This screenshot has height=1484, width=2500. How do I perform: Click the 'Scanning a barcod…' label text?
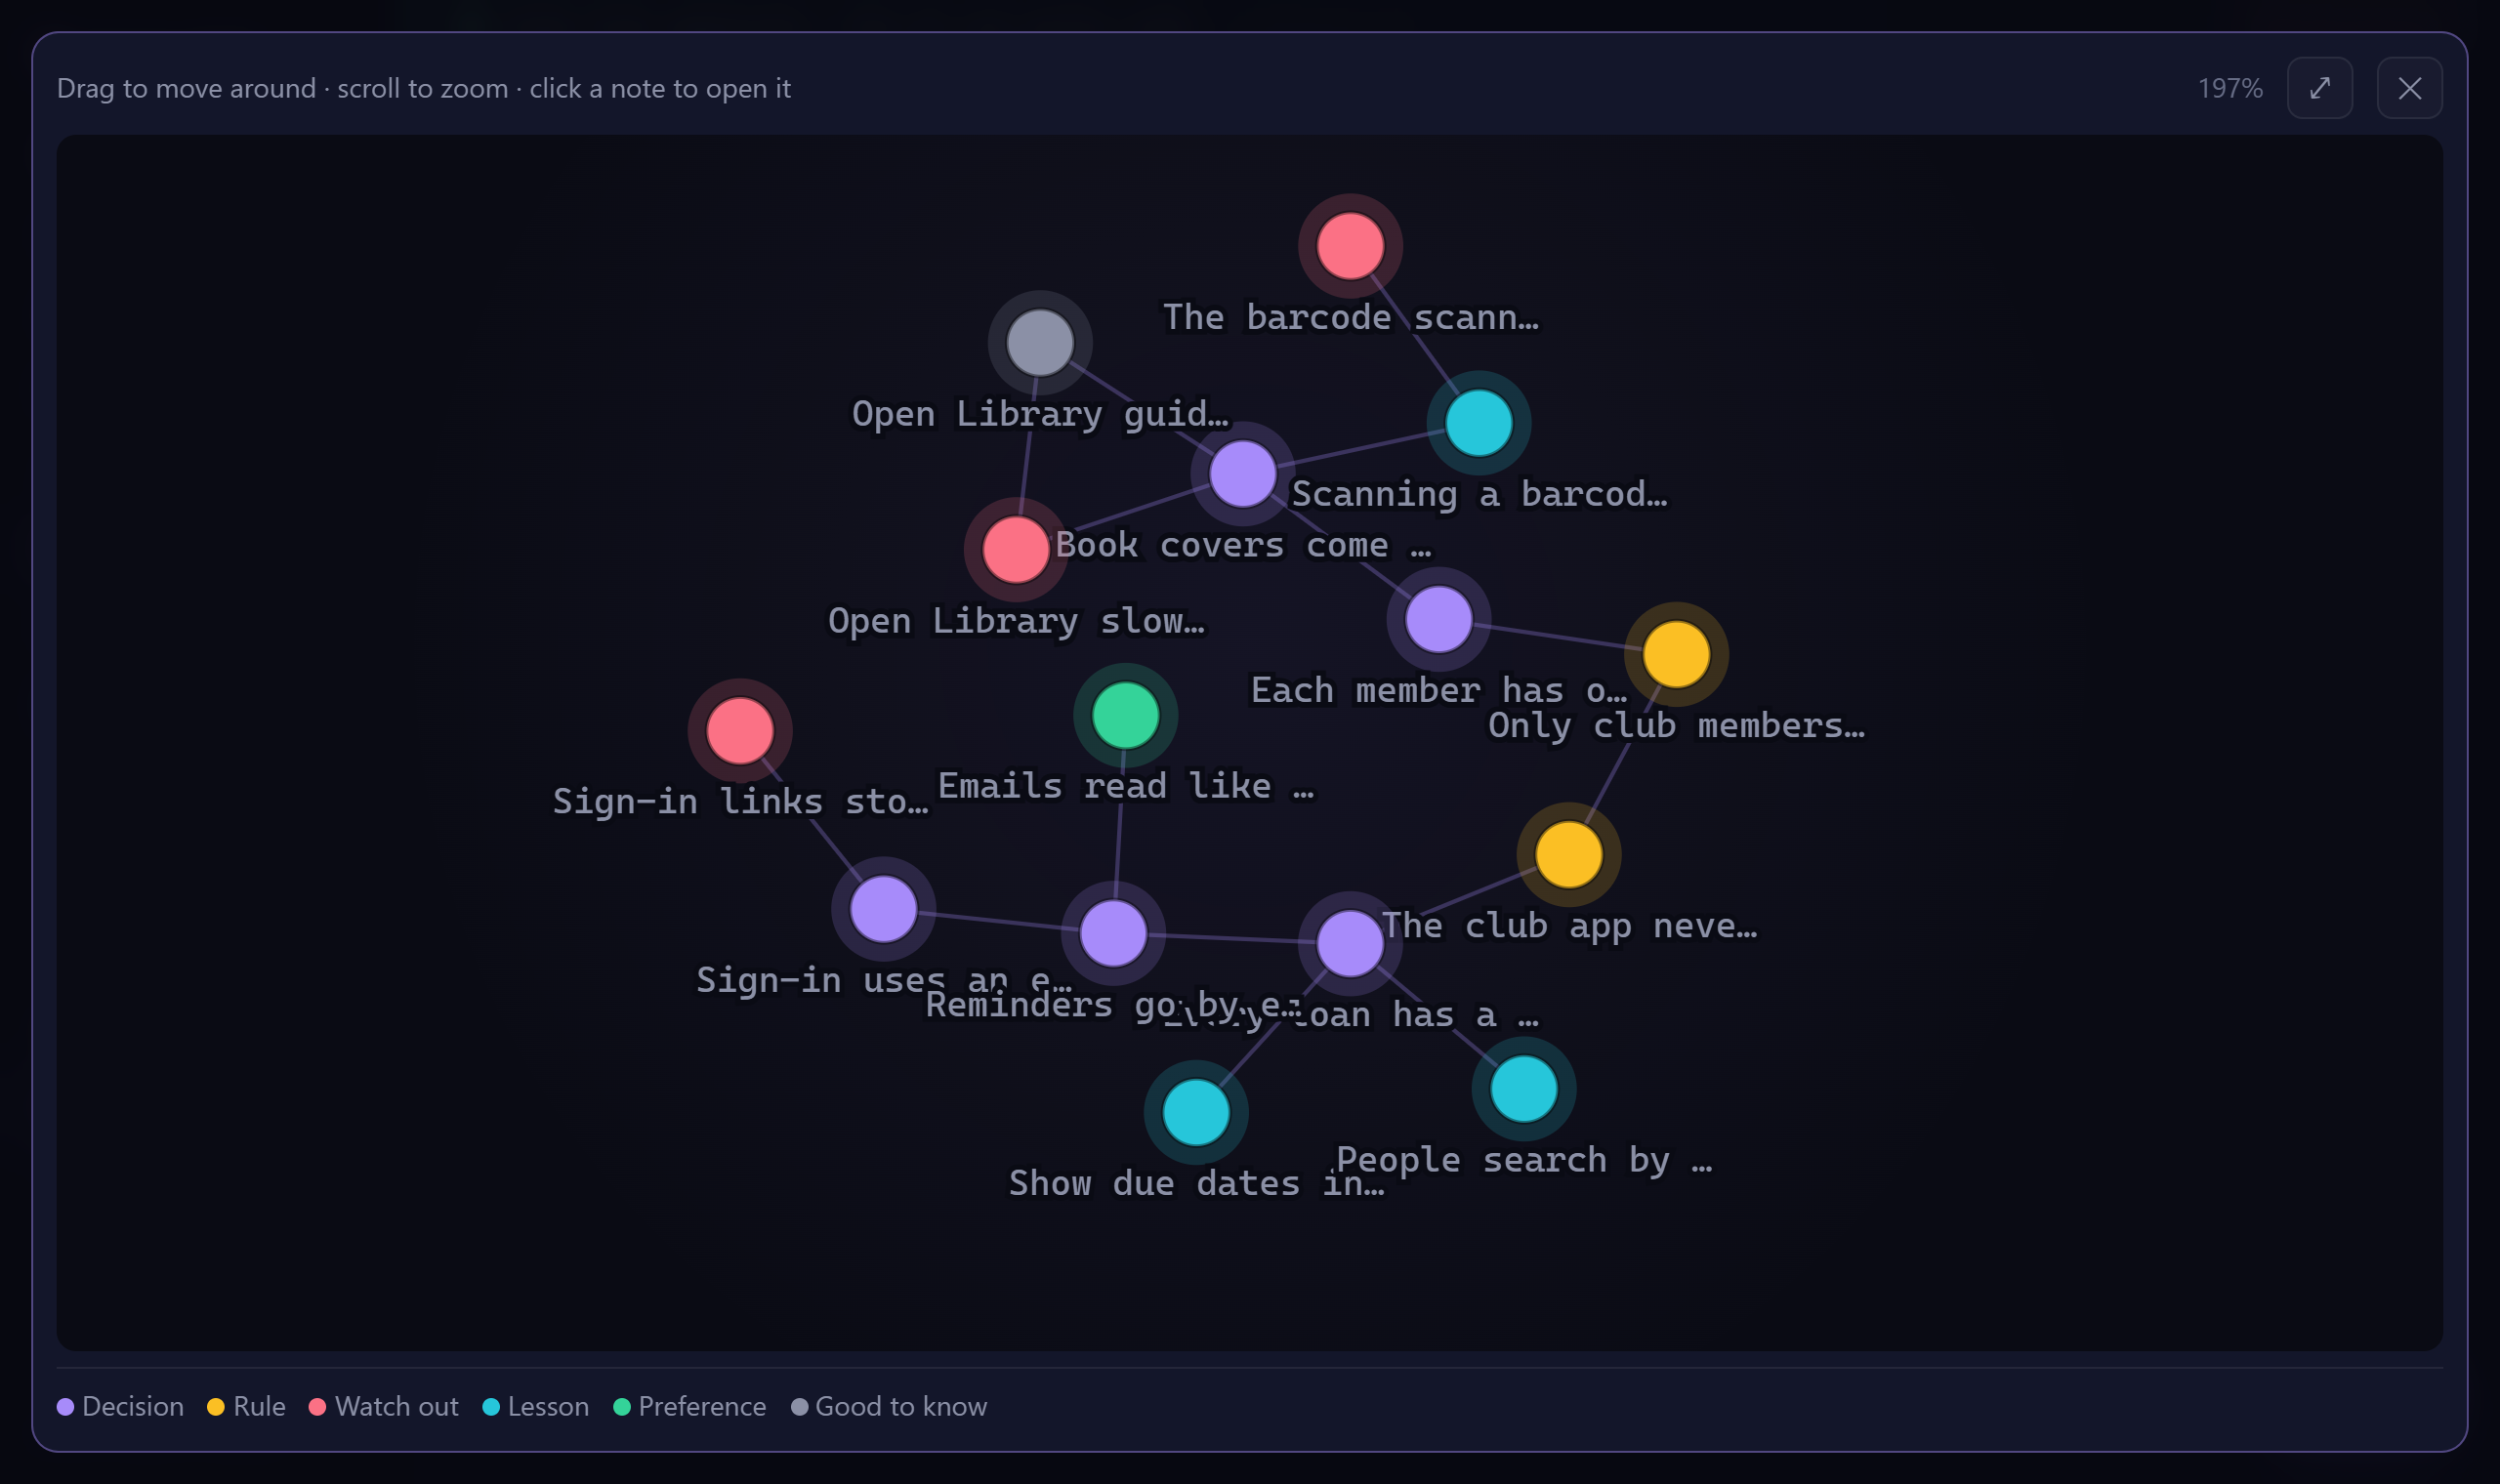pos(1479,494)
